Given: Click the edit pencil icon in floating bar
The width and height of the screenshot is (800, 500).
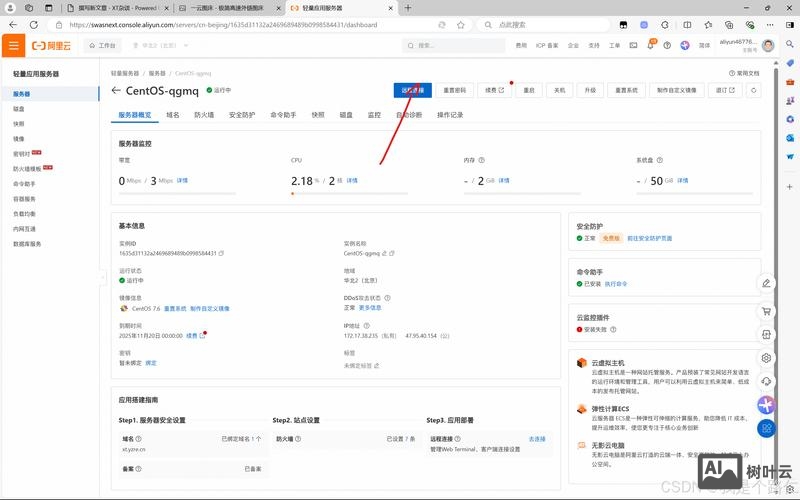Looking at the screenshot, I should click(x=766, y=283).
